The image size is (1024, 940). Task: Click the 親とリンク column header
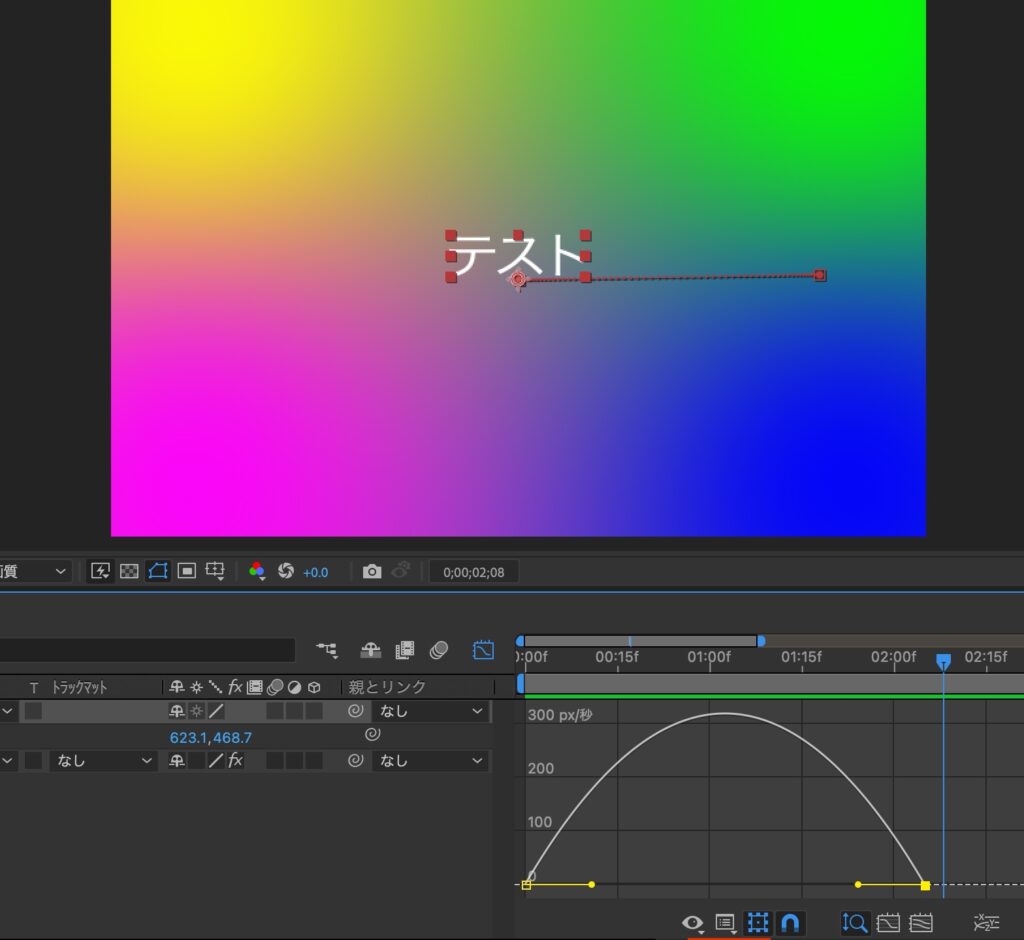click(387, 687)
